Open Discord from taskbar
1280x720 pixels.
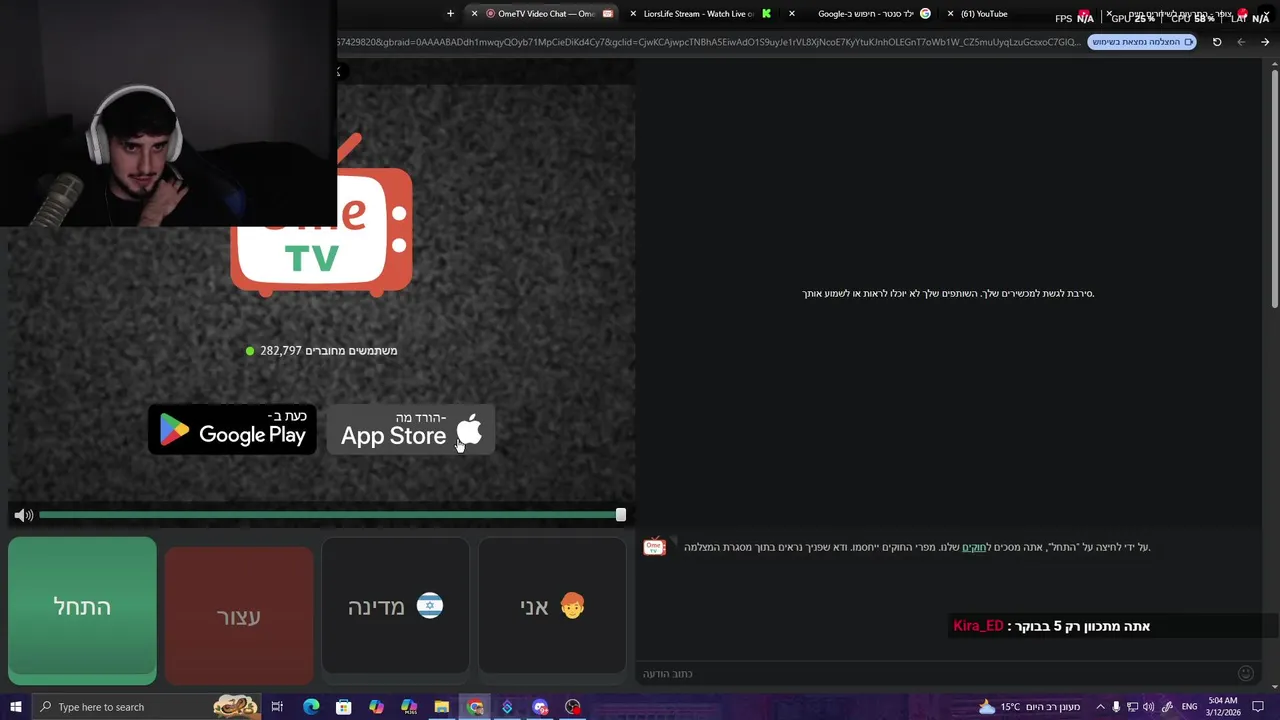point(540,707)
